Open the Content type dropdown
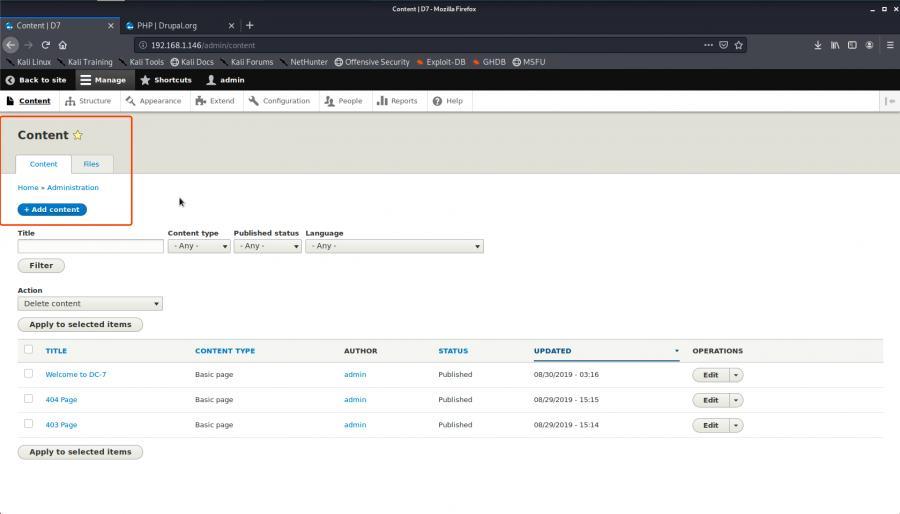 coord(198,246)
